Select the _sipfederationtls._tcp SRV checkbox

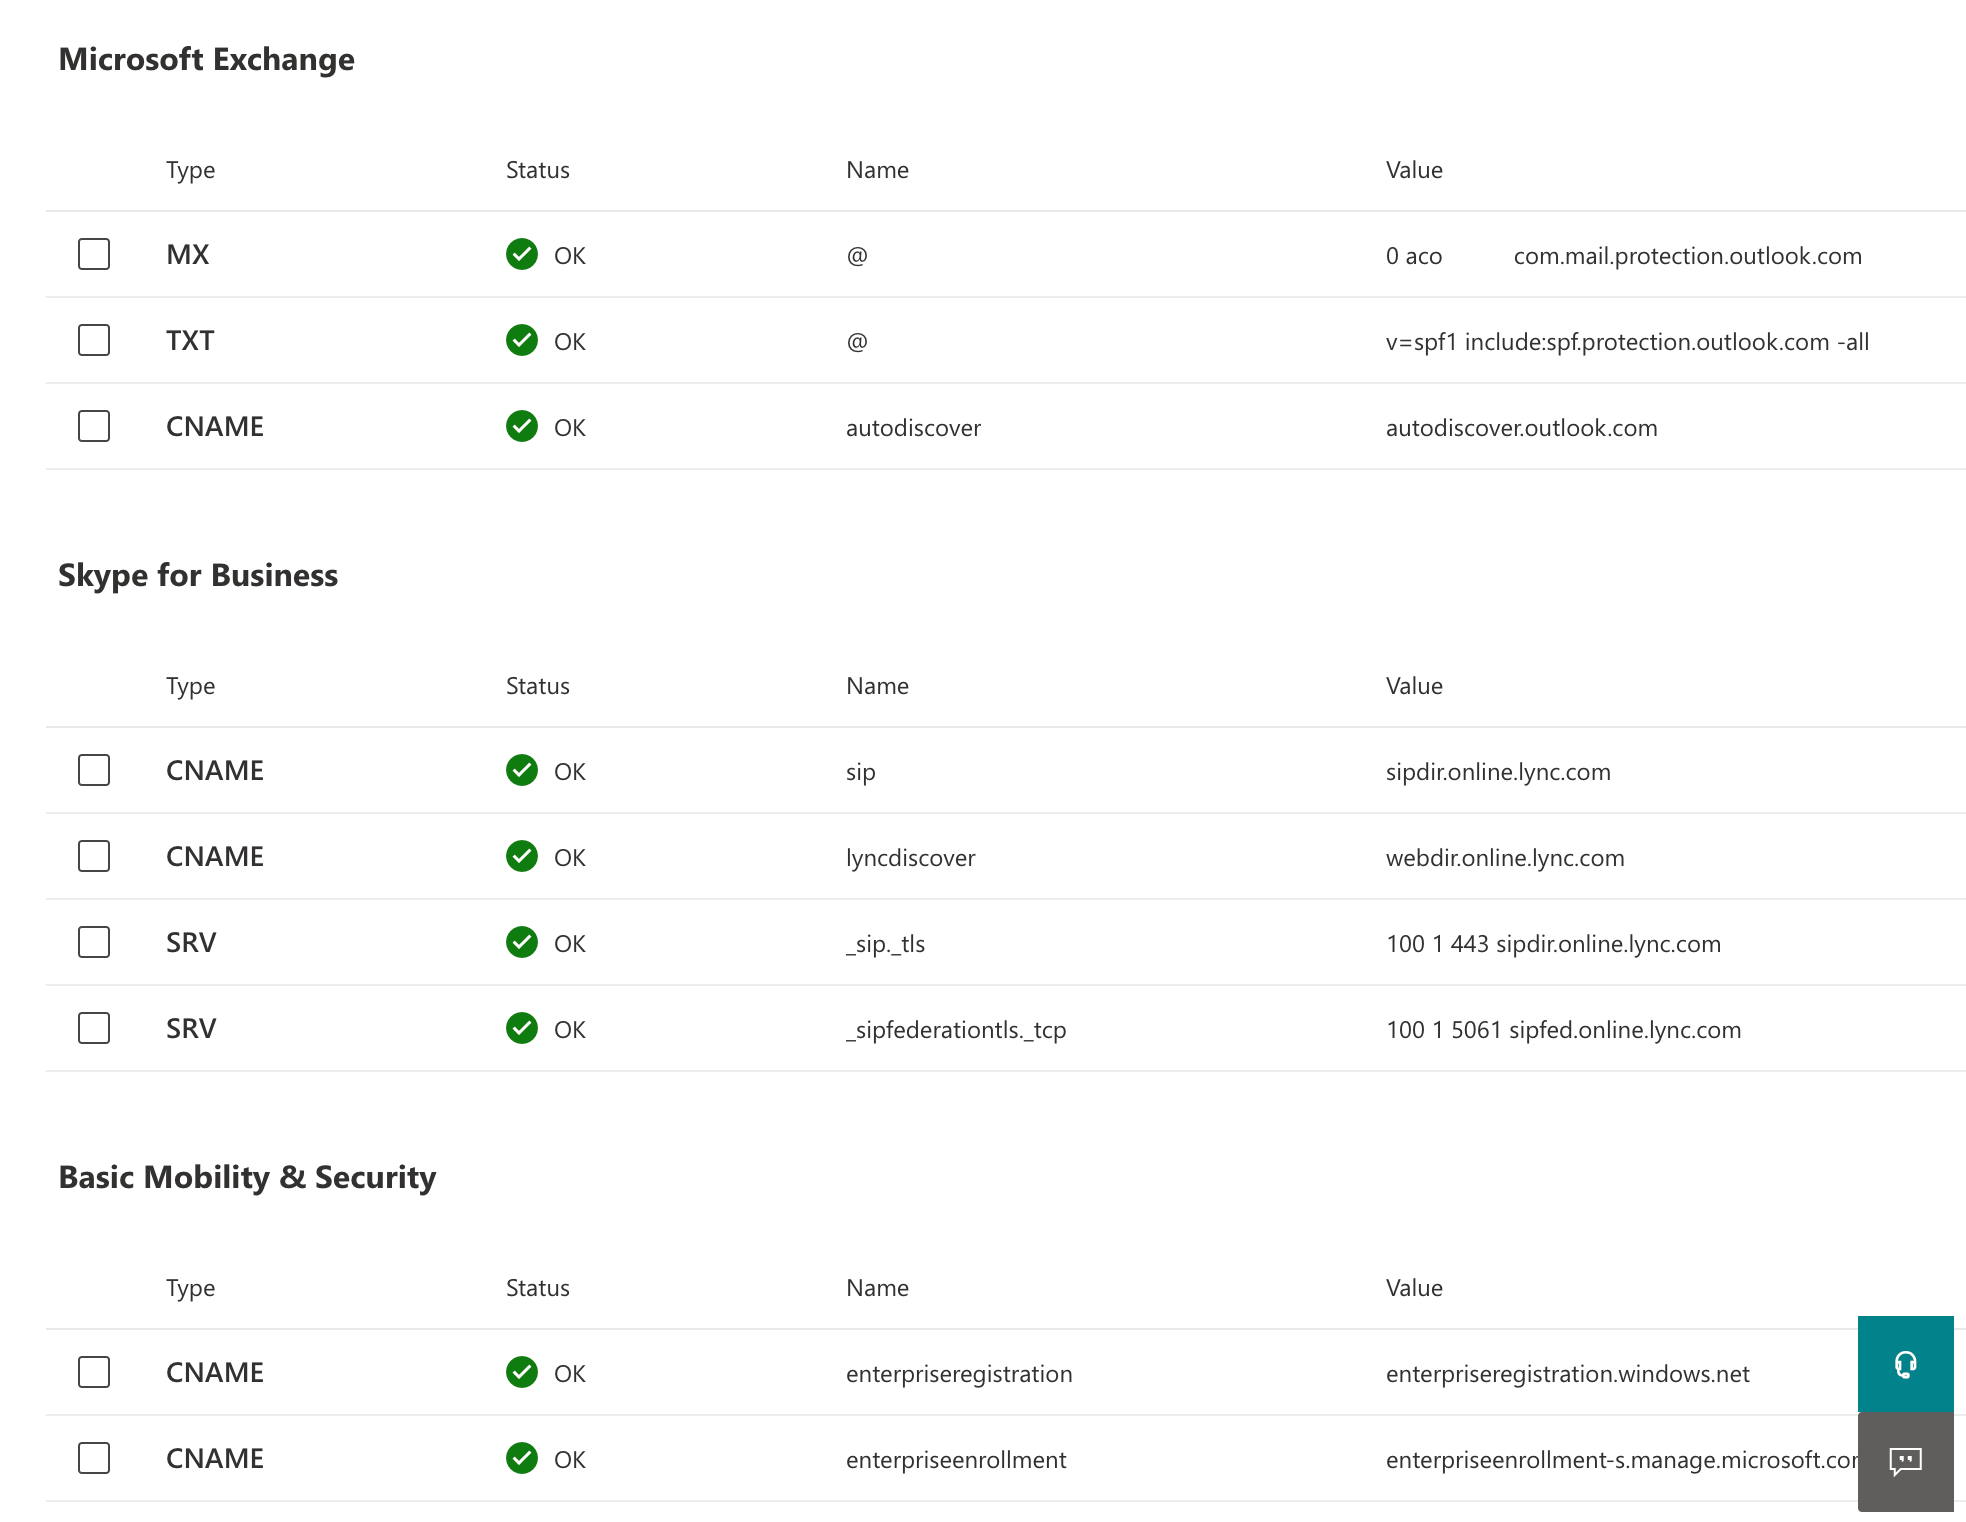[94, 1028]
